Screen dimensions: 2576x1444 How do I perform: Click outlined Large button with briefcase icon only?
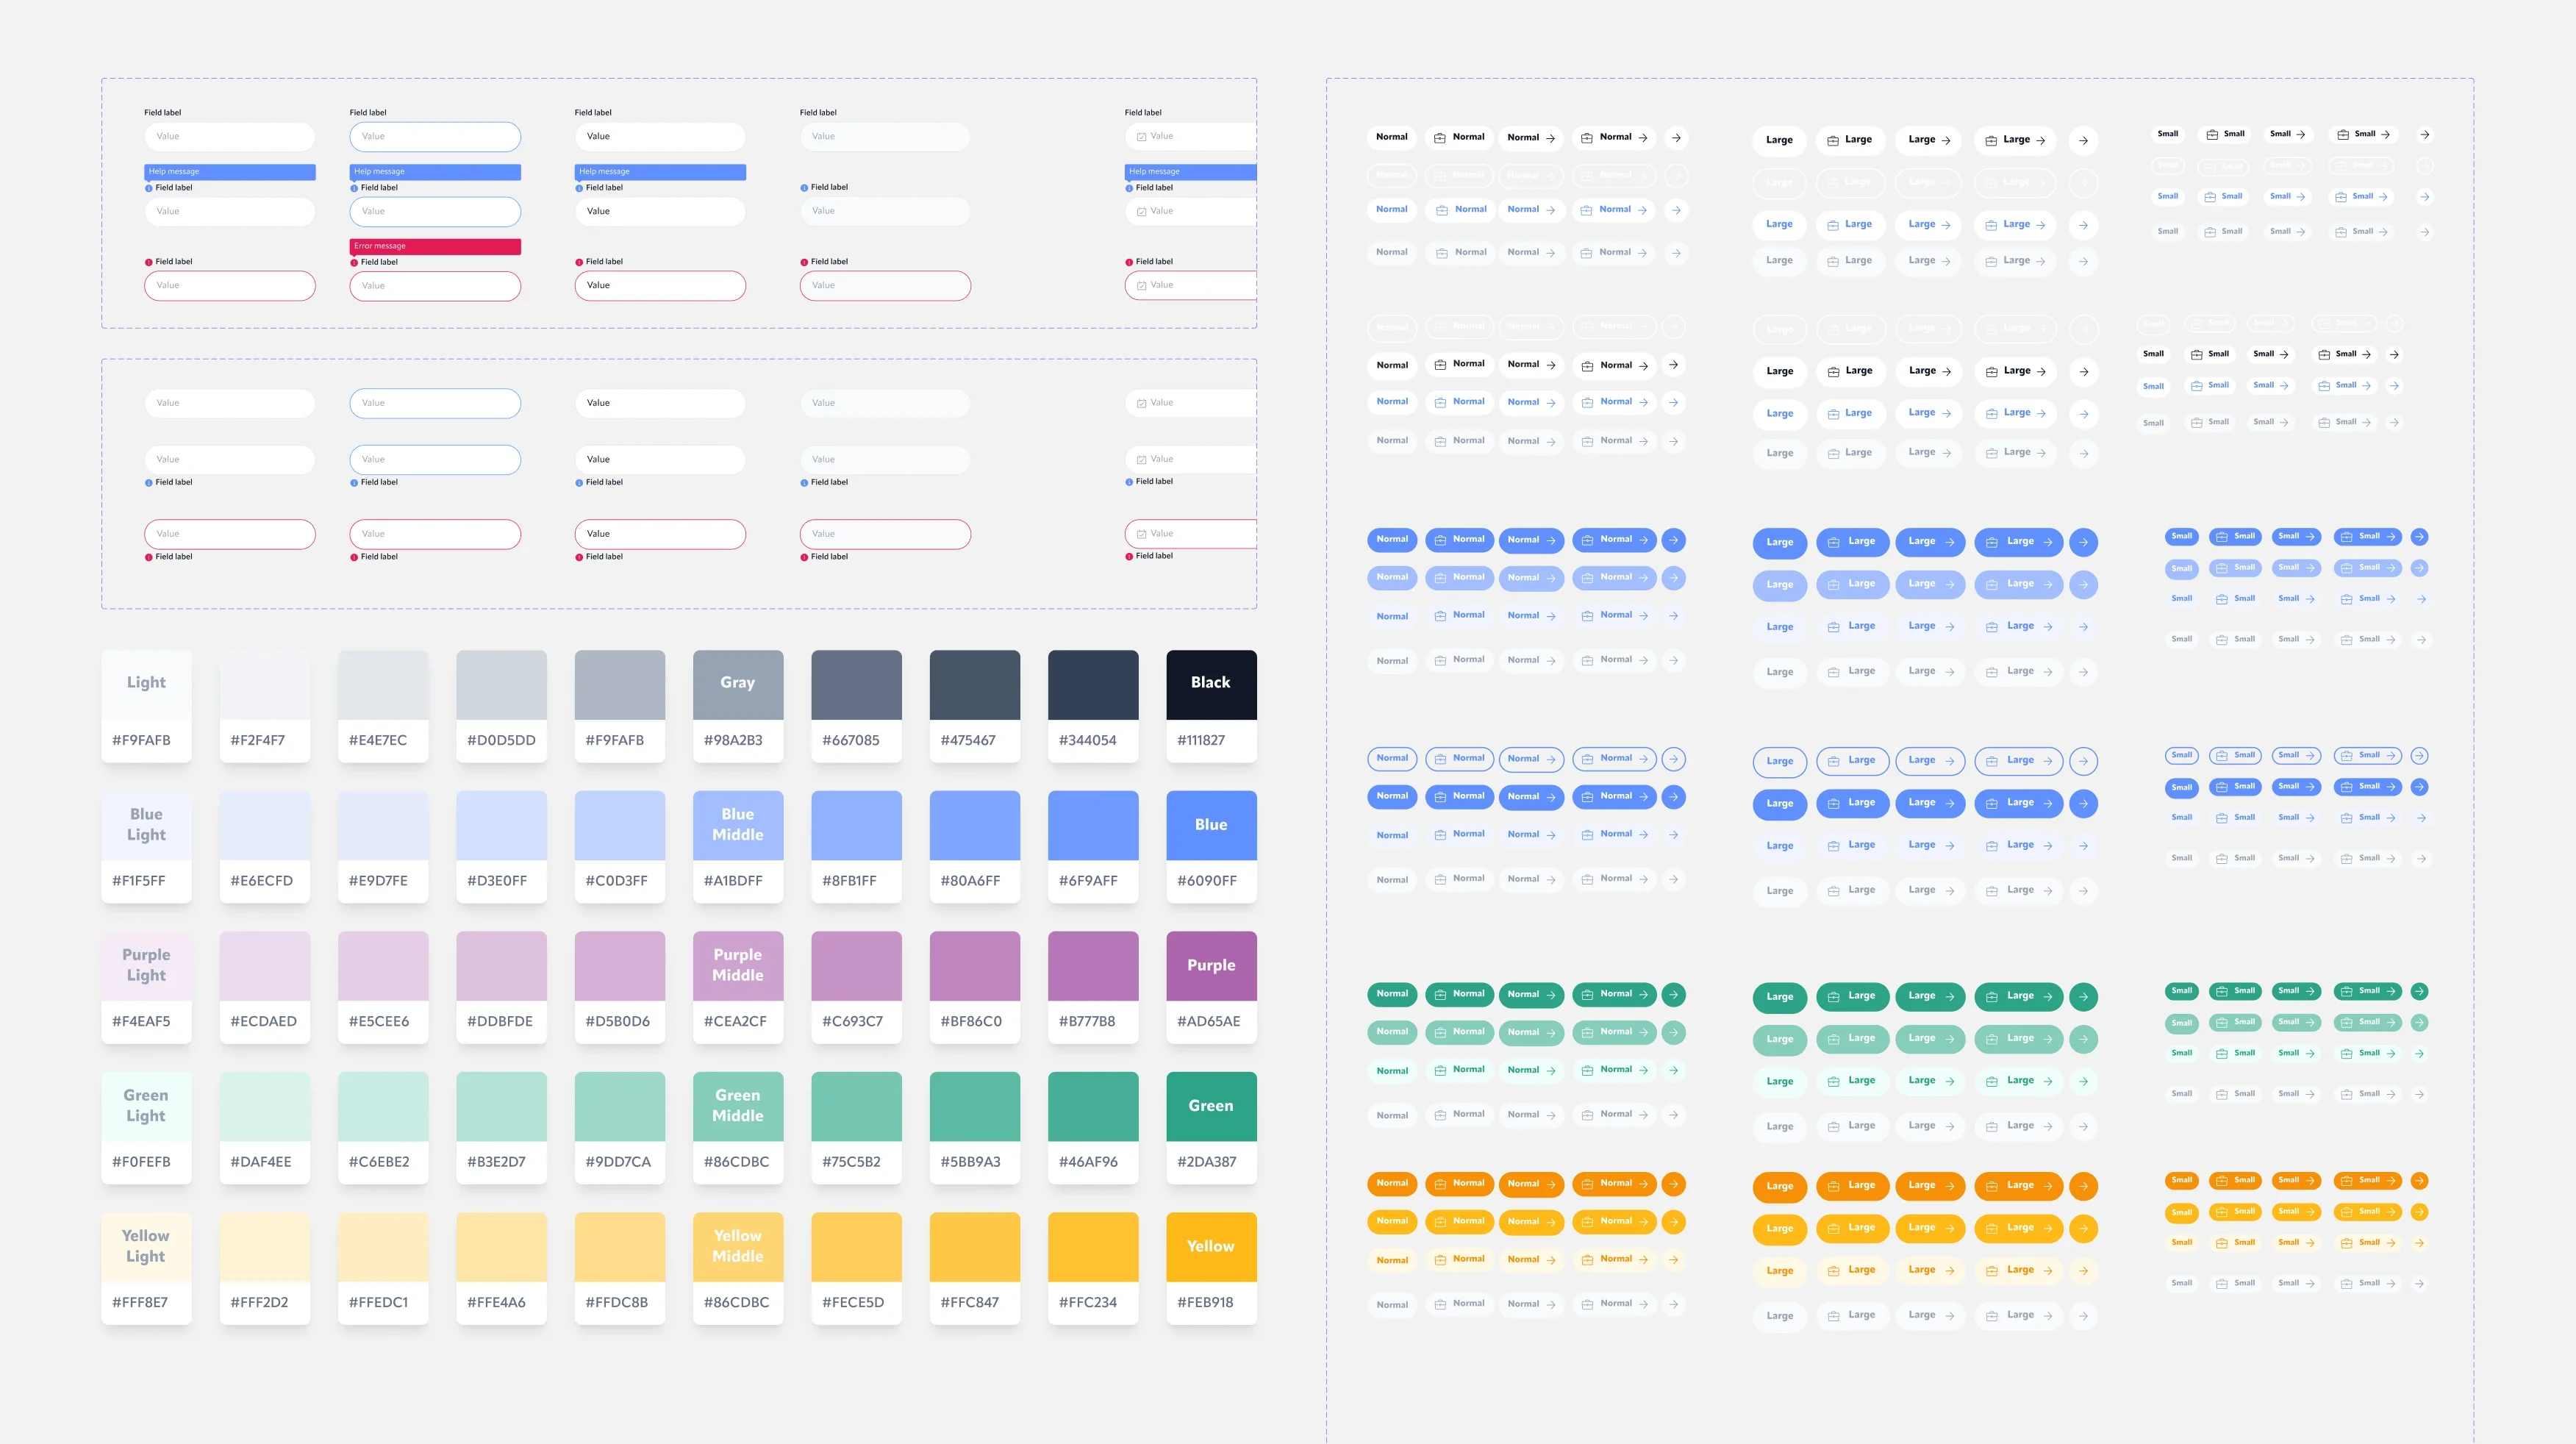[x=1853, y=762]
